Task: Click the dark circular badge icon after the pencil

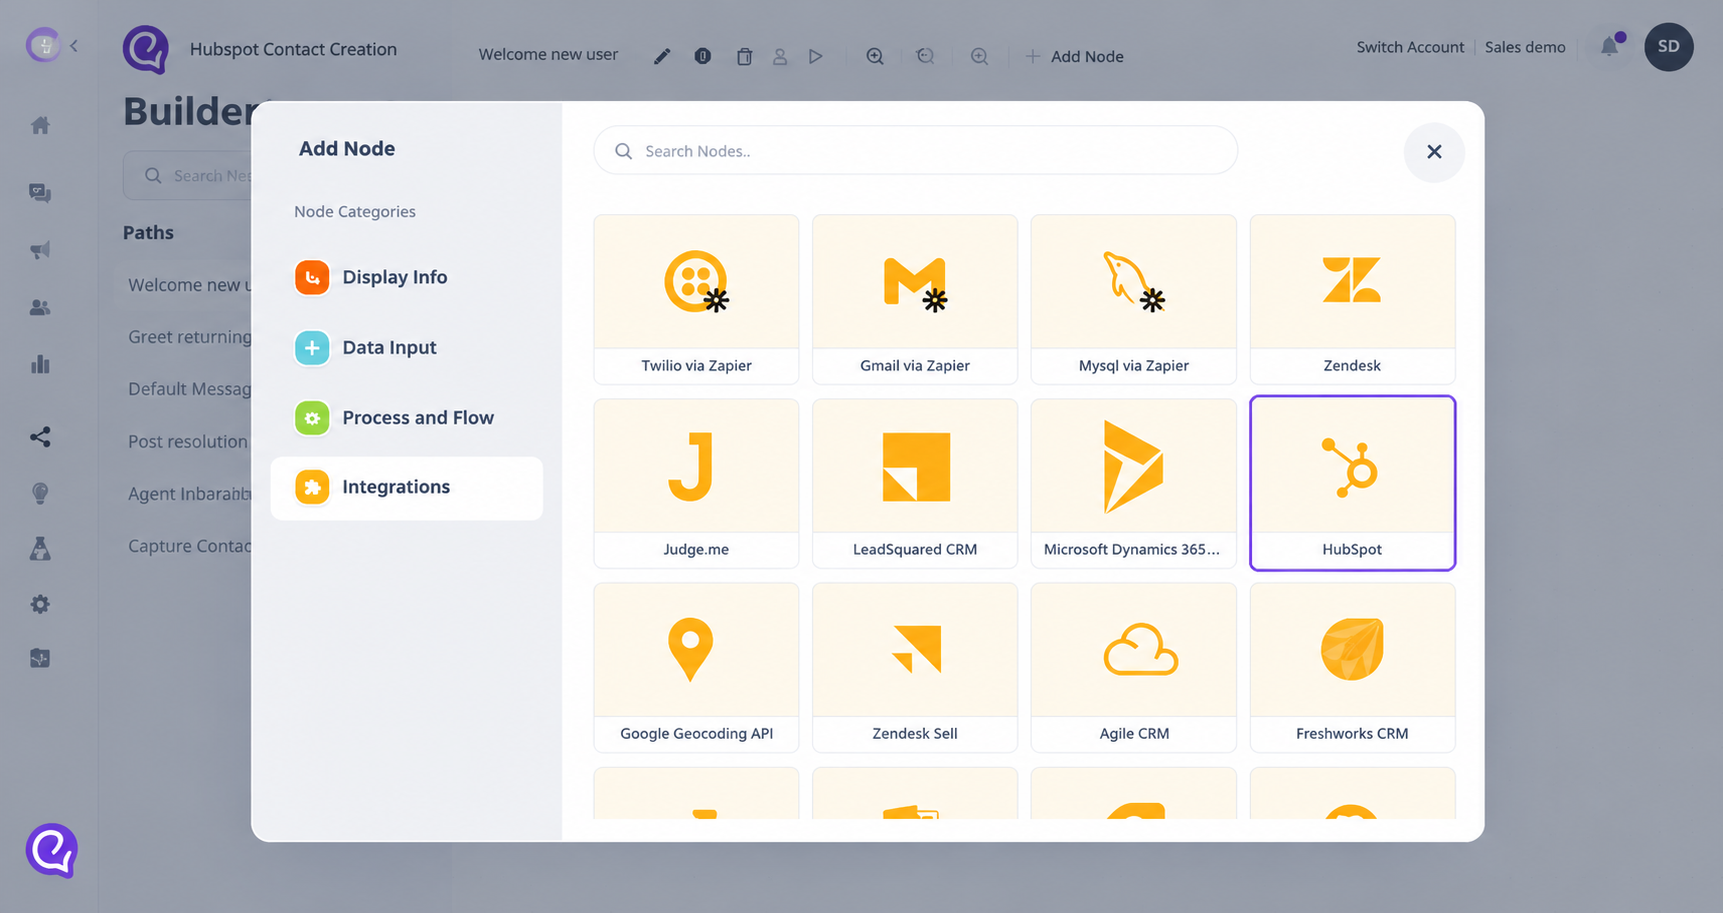Action: tap(703, 56)
